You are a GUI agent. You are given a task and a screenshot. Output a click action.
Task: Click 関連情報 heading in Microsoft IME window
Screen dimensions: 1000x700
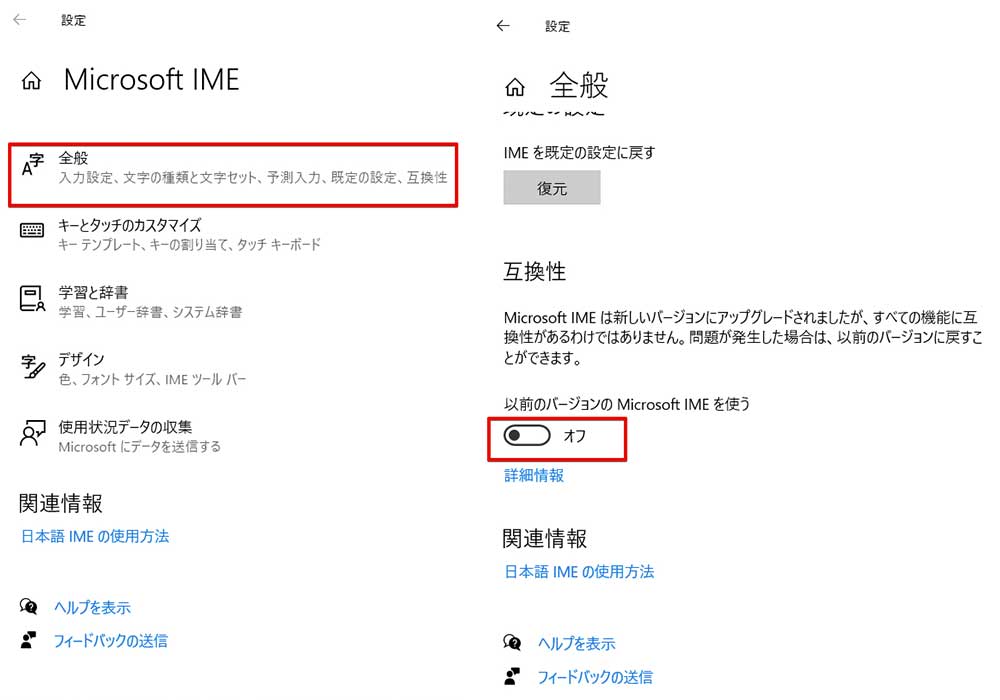click(x=61, y=503)
